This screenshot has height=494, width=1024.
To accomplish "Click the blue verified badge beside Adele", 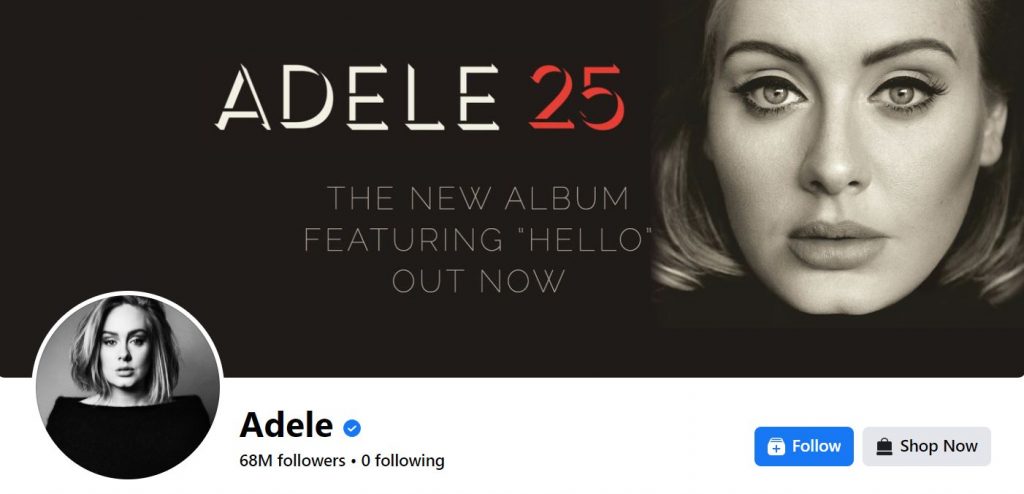I will point(352,428).
